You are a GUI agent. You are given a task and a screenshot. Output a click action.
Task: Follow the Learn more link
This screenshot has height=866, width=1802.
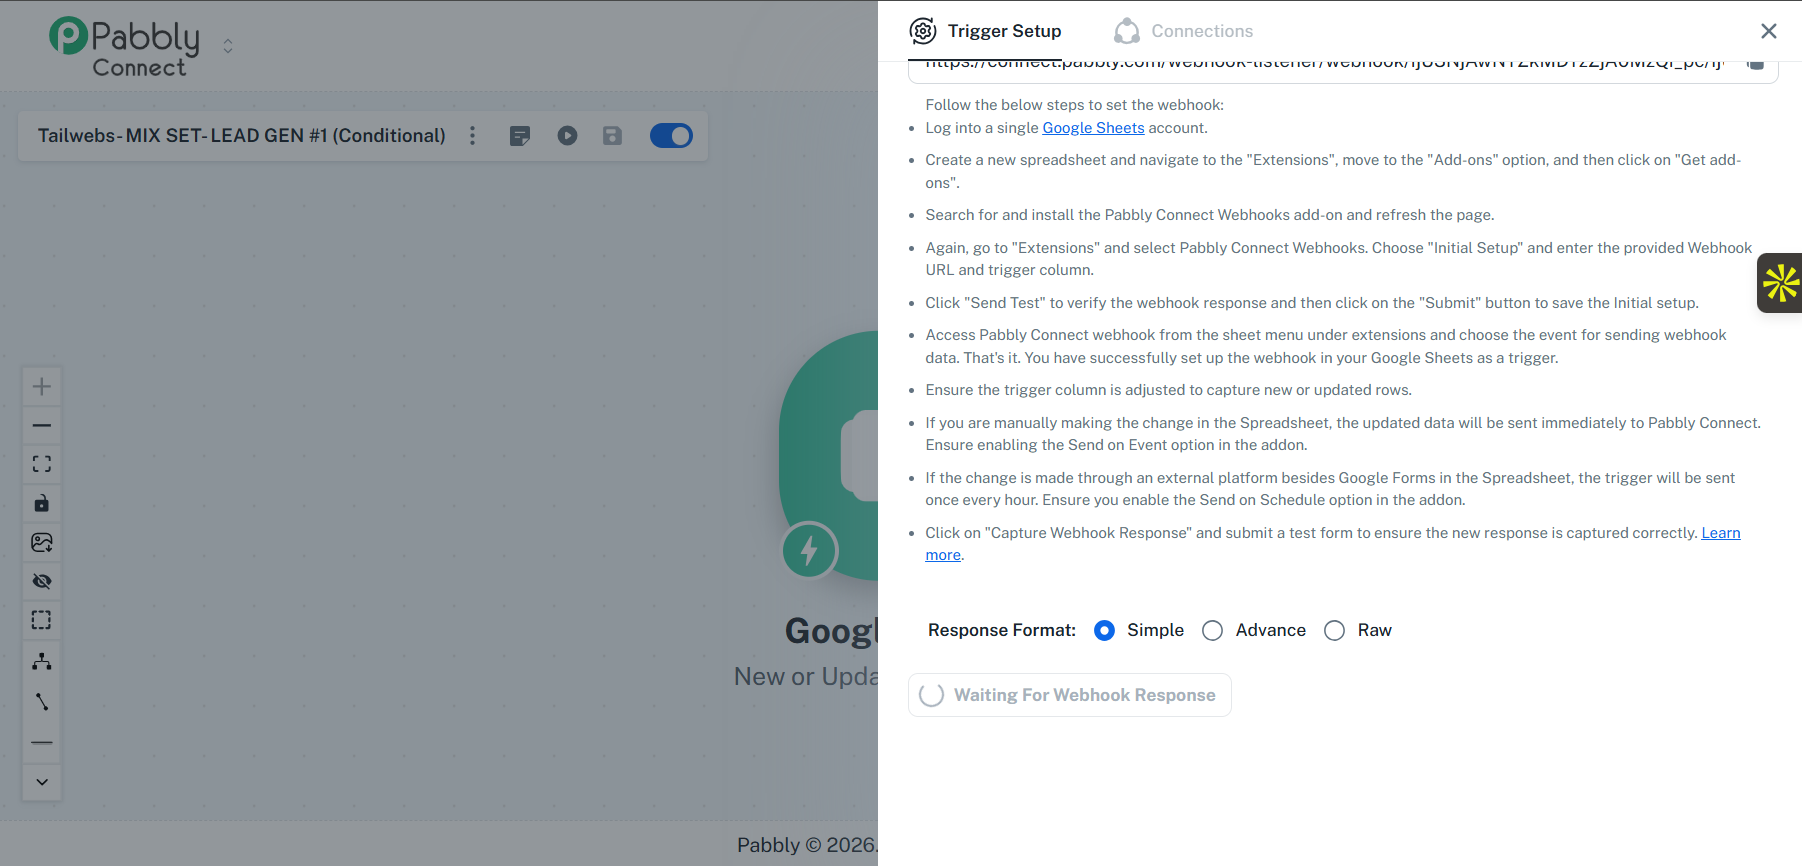pyautogui.click(x=1721, y=533)
